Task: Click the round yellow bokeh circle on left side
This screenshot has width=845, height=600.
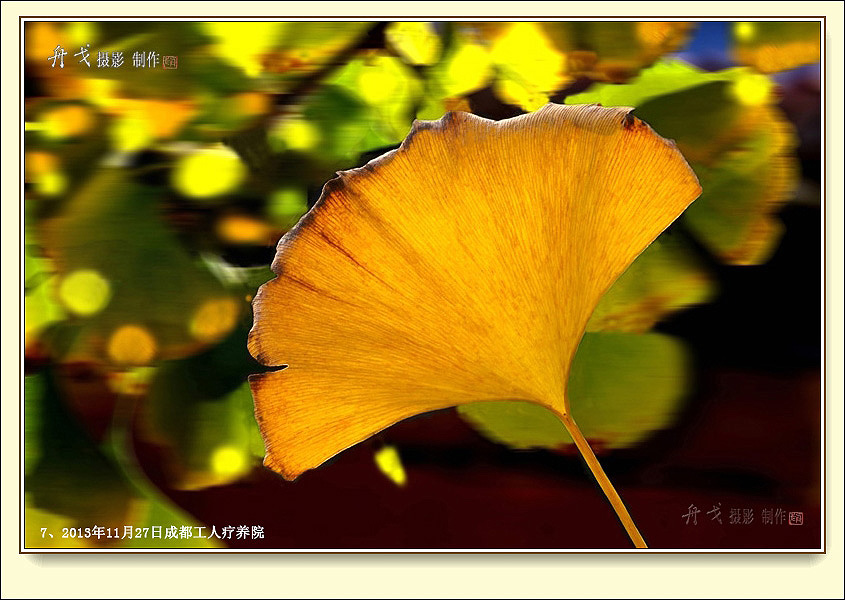Action: click(84, 292)
